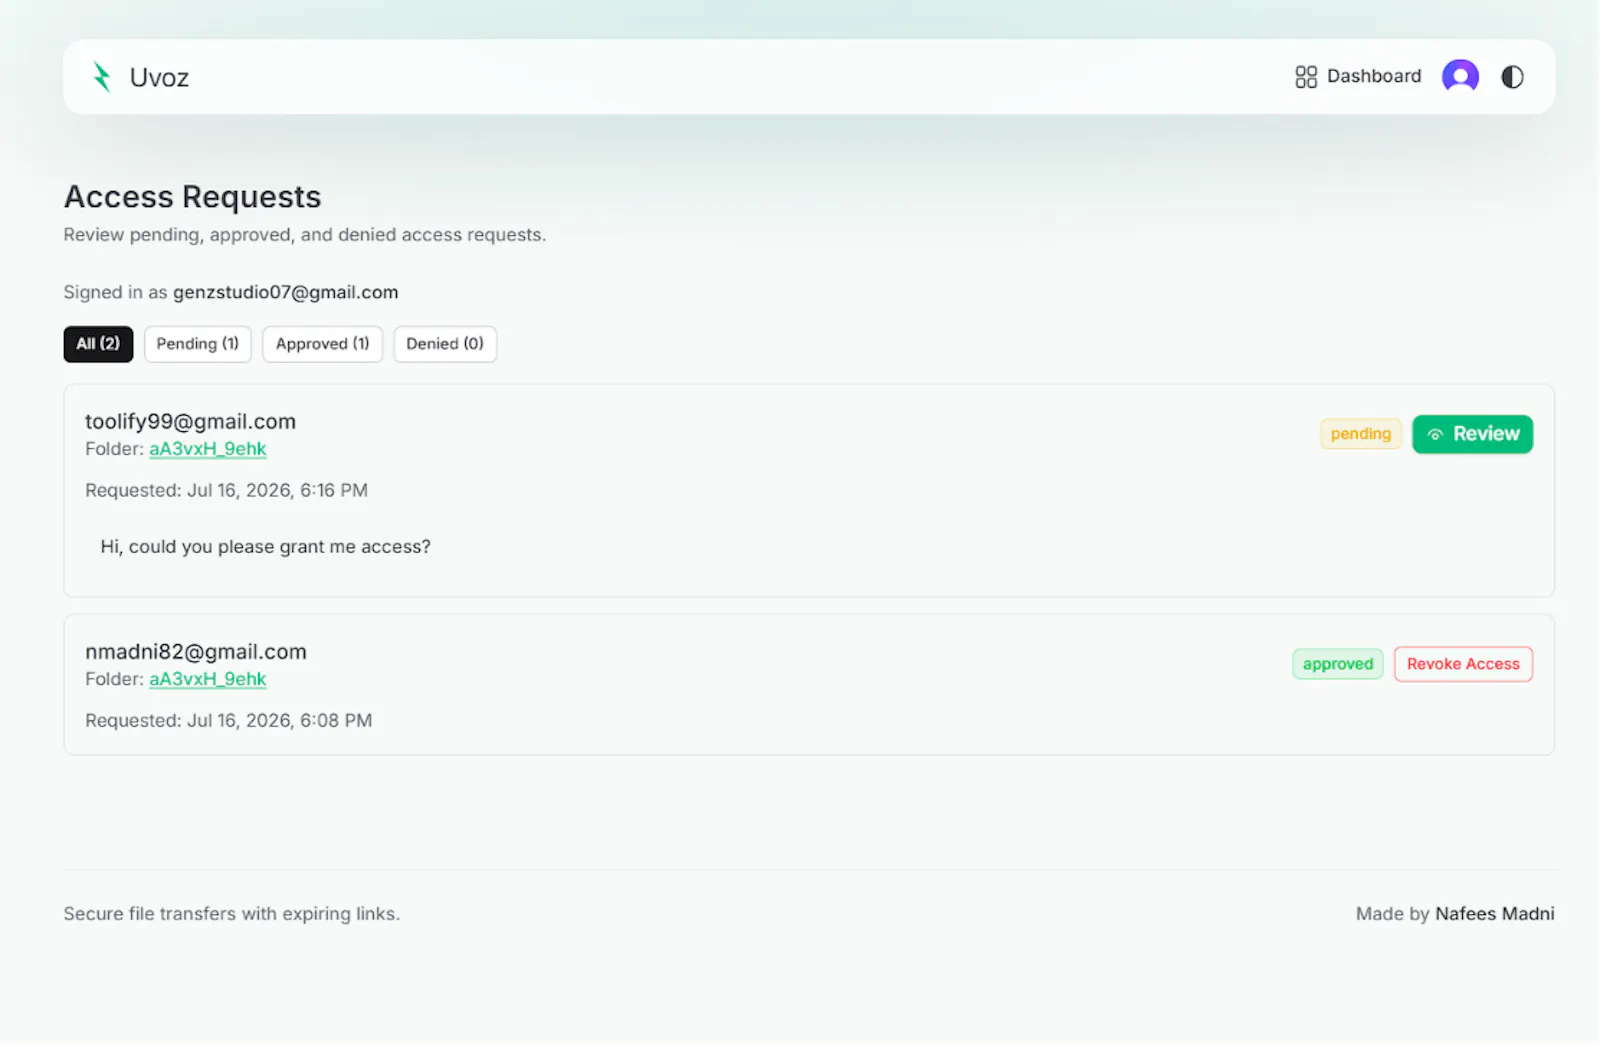Click the 'Review pending, approved, and denied' subtitle
This screenshot has width=1600, height=1045.
pos(304,234)
